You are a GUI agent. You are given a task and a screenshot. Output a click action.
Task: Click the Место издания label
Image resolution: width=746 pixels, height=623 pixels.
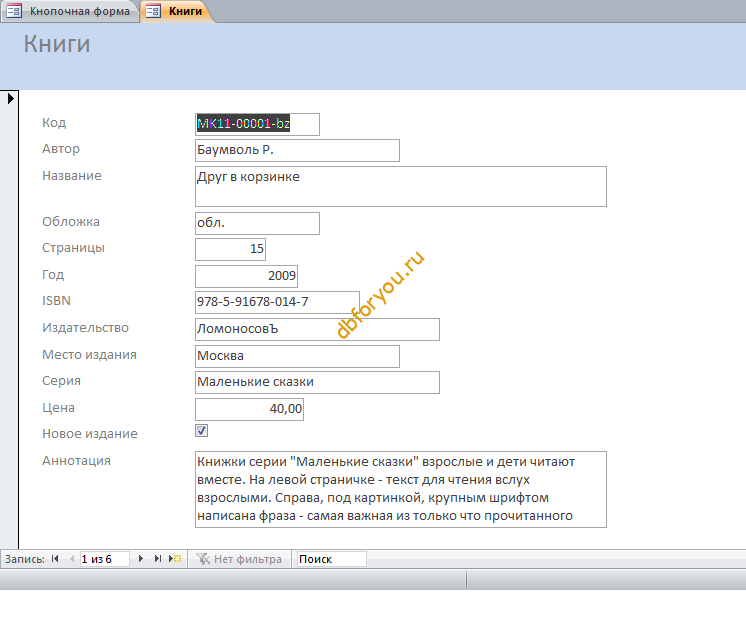pyautogui.click(x=89, y=355)
